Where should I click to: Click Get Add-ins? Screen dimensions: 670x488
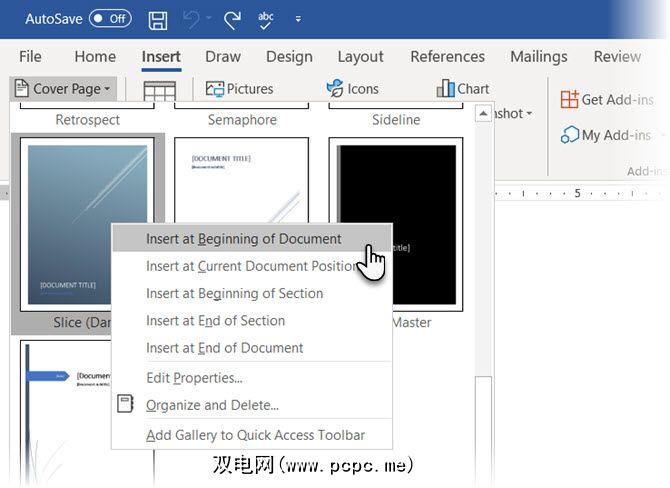coord(607,100)
